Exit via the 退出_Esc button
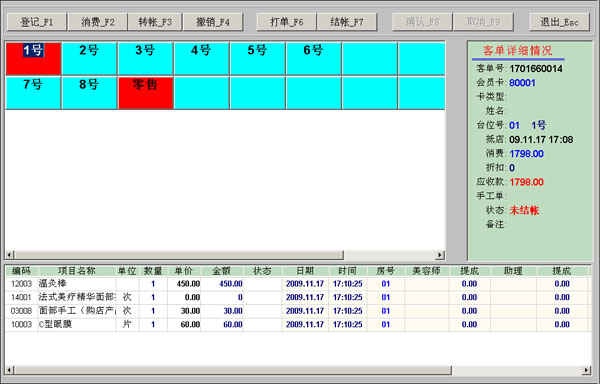Screen dimensions: 600x384 (559, 22)
